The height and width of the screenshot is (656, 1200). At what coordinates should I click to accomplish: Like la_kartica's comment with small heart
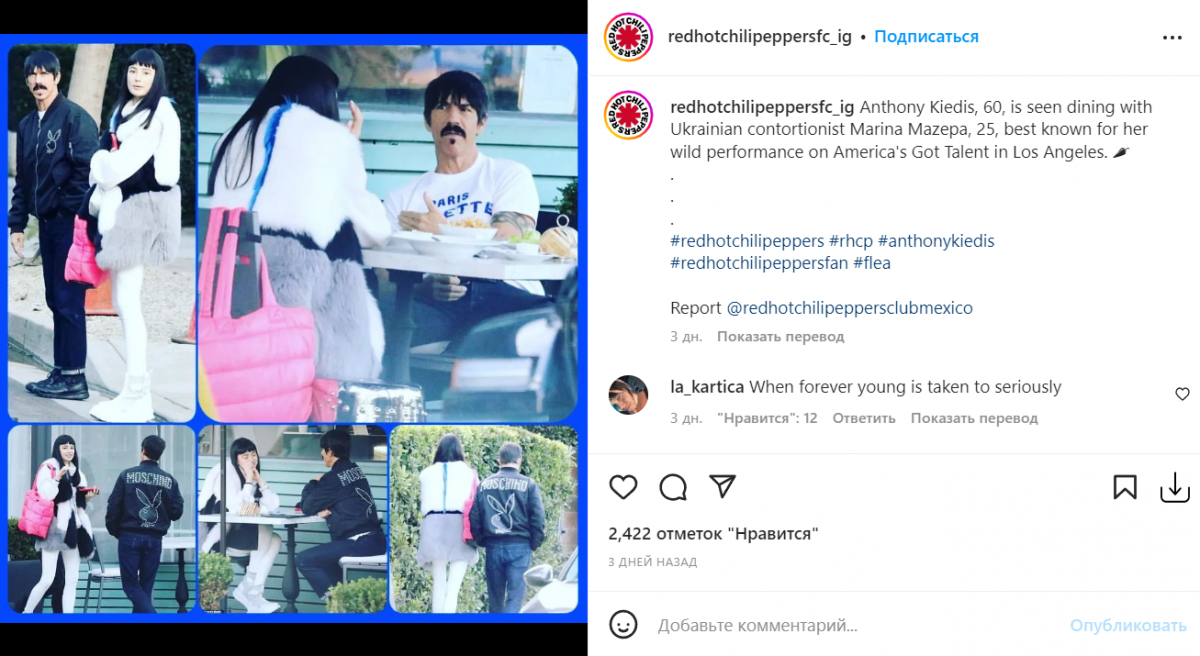[1182, 394]
